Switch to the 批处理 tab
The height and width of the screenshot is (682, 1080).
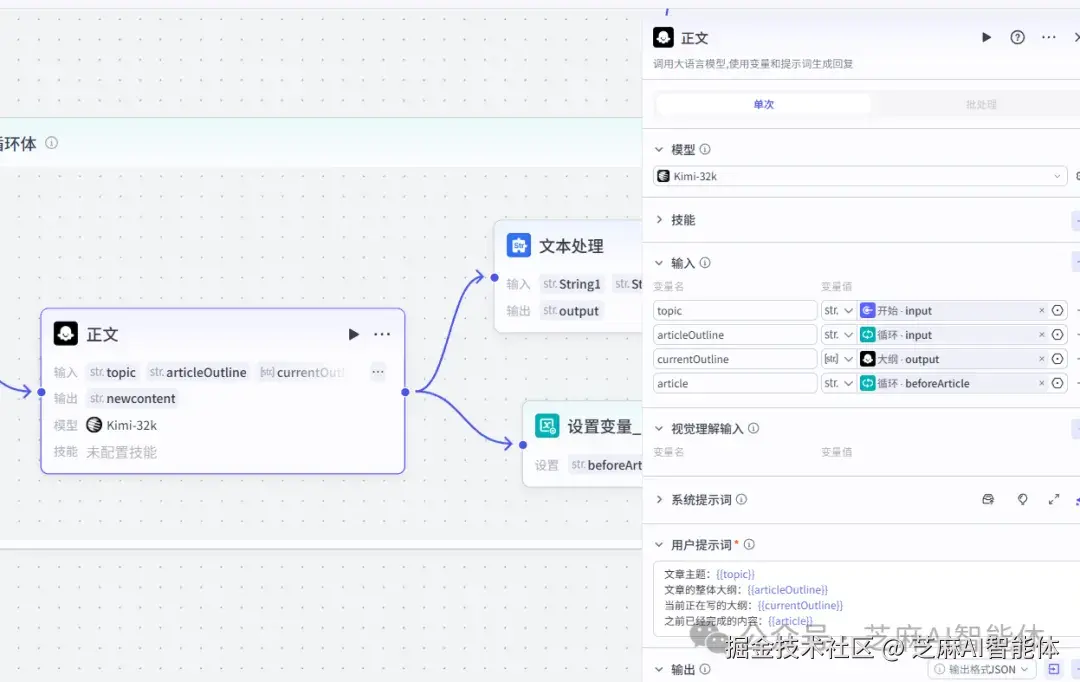click(x=983, y=104)
